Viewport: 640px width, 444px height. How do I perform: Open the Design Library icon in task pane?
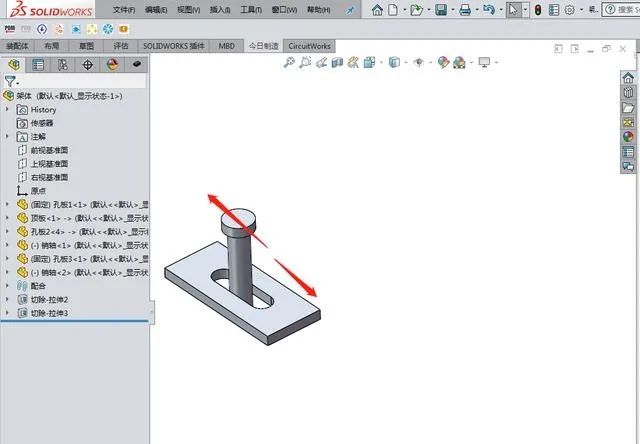coord(628,93)
